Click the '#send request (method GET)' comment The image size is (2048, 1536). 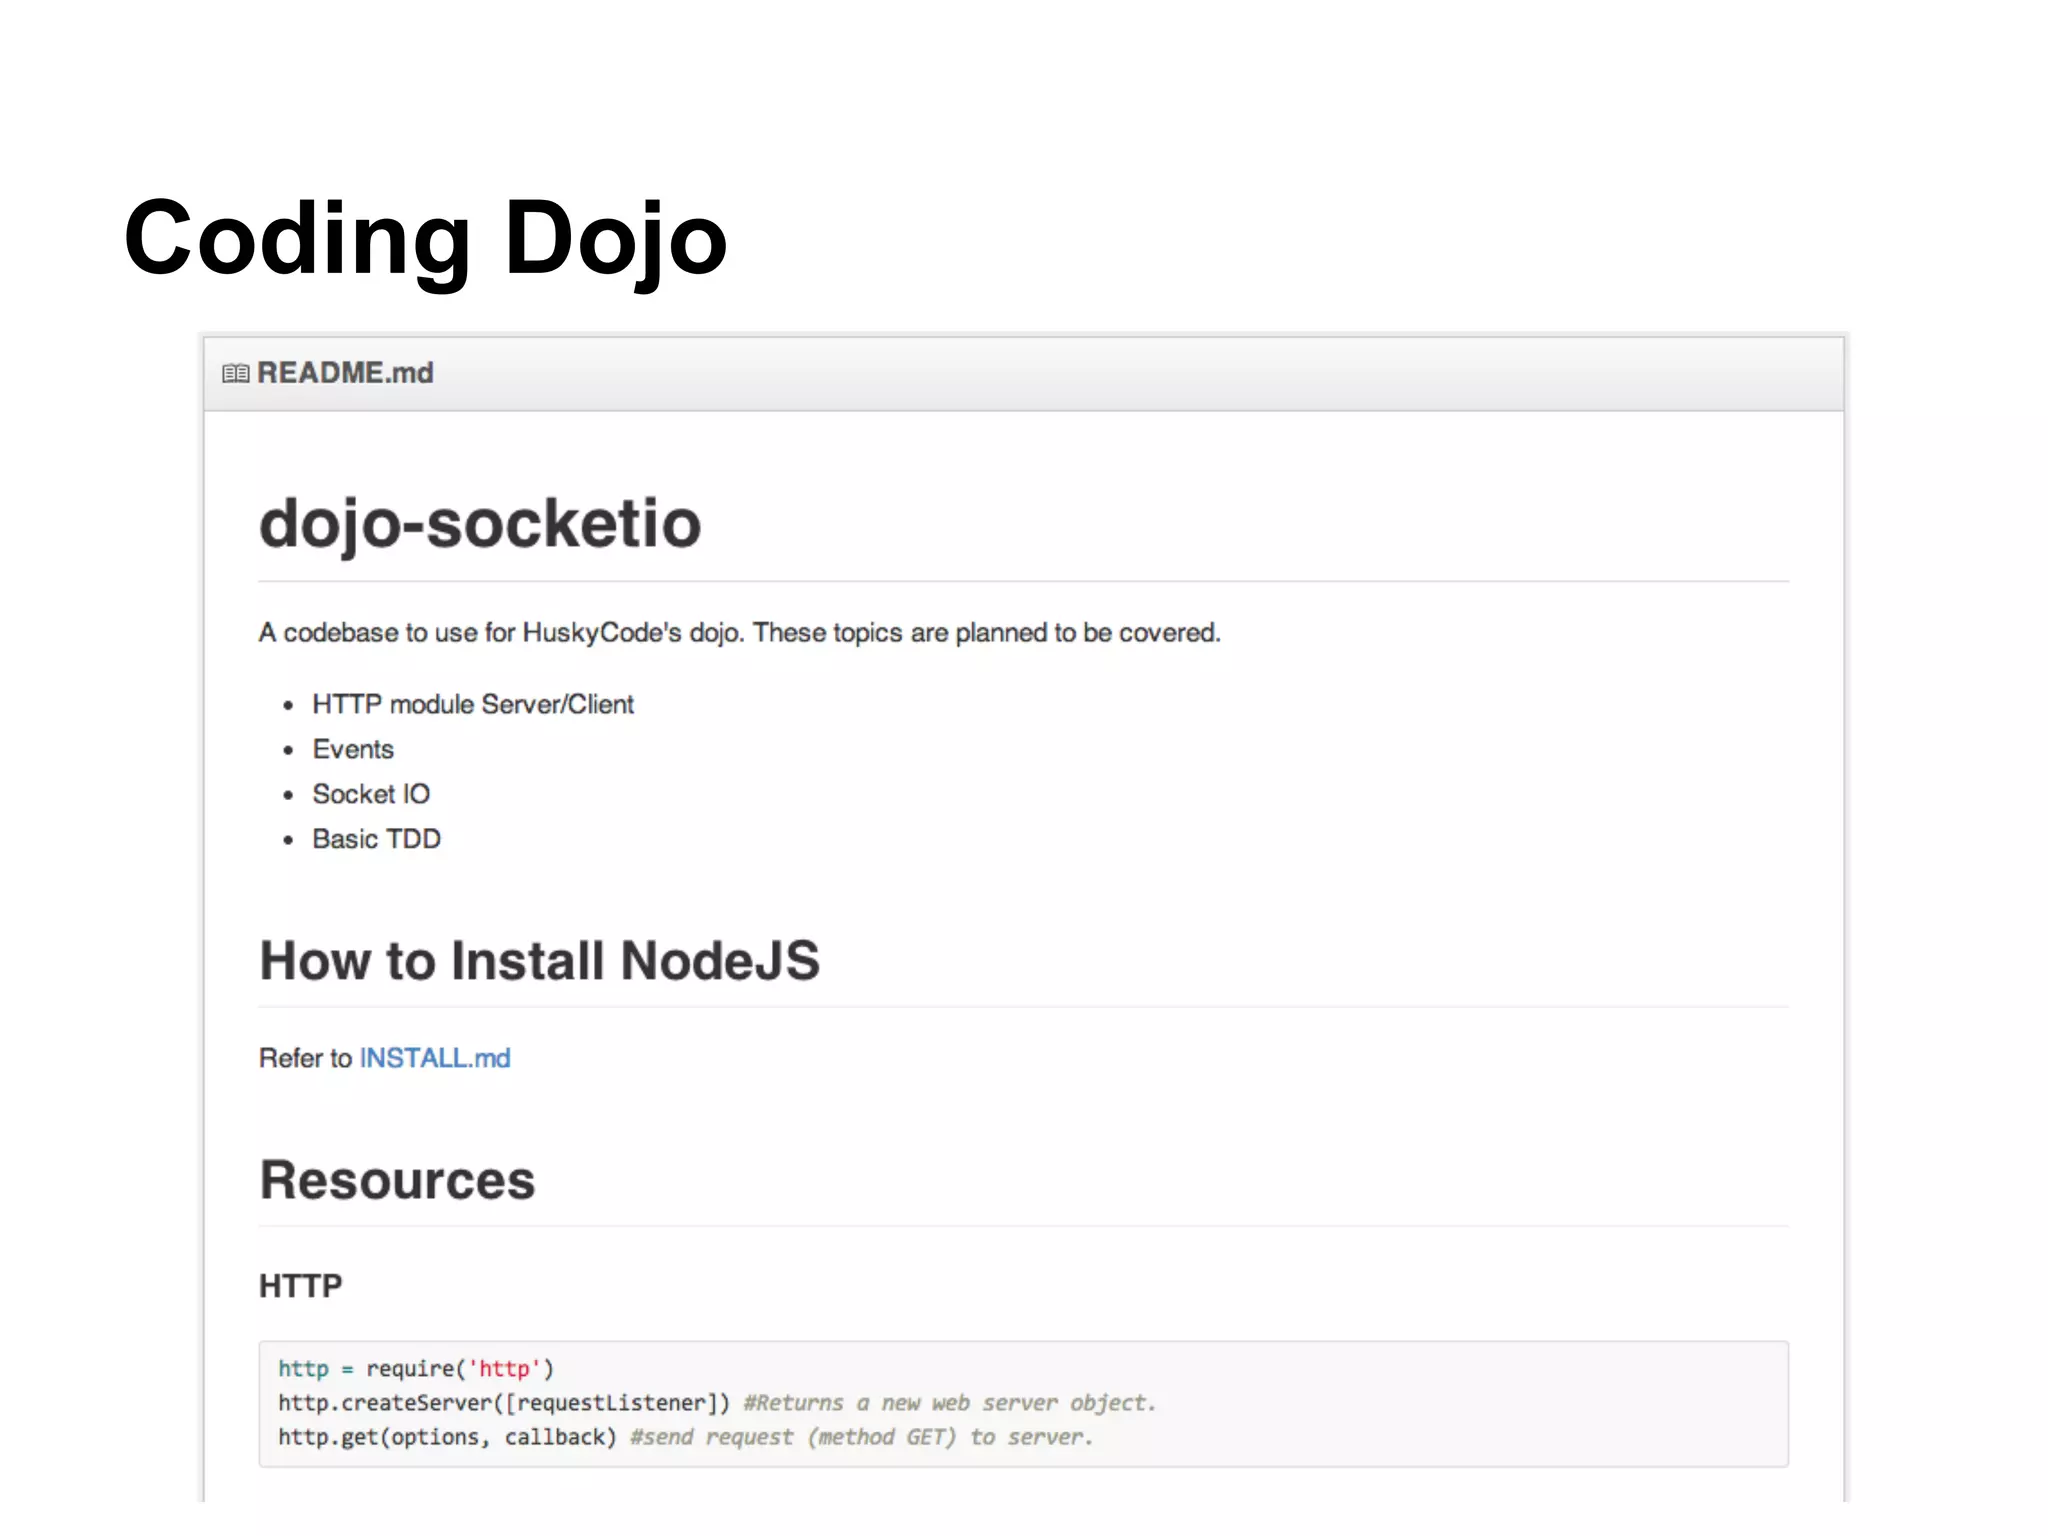[862, 1437]
